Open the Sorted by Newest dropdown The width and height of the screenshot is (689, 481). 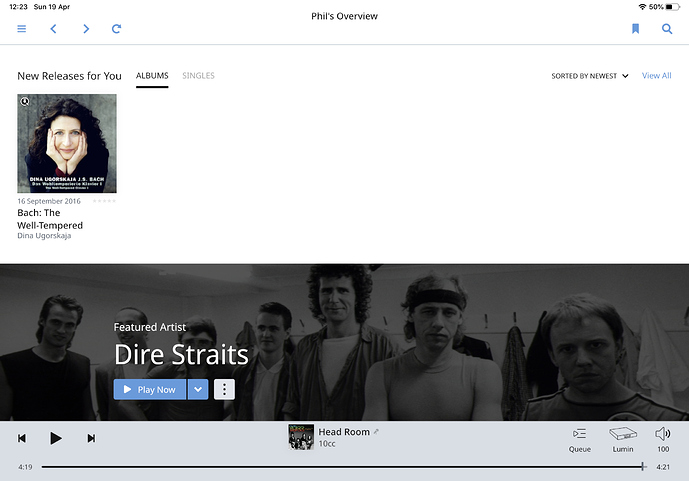590,76
